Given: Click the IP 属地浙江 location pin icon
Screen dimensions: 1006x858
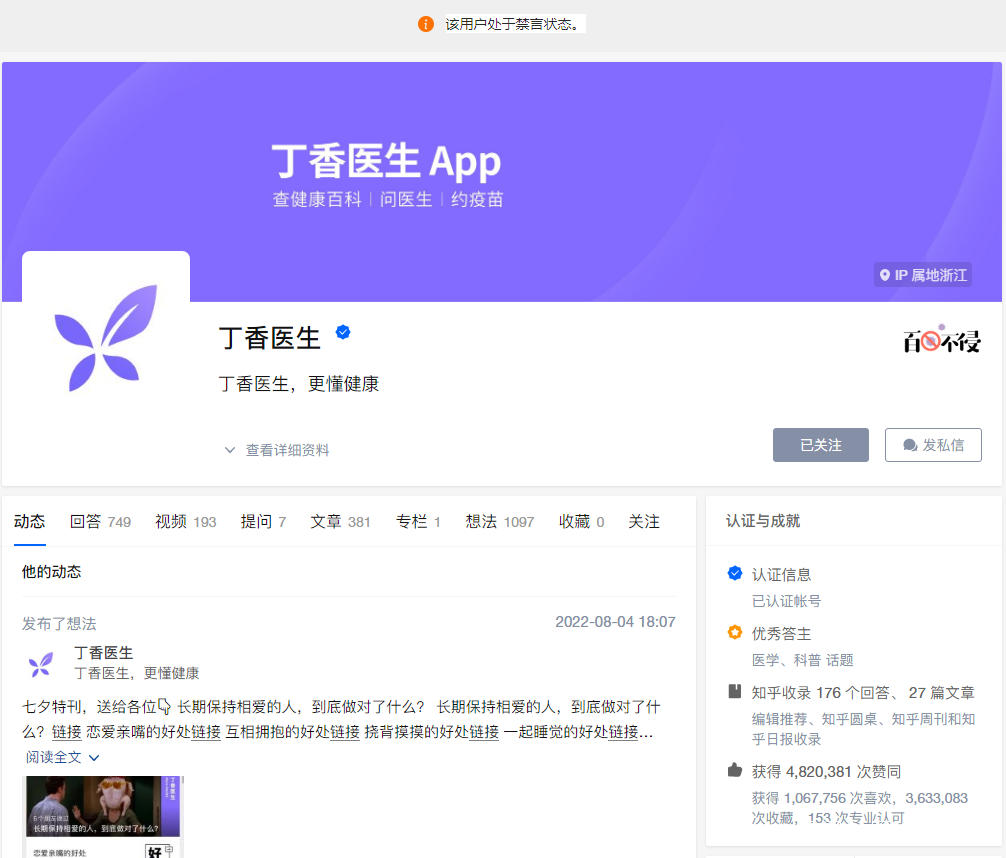Looking at the screenshot, I should point(885,275).
